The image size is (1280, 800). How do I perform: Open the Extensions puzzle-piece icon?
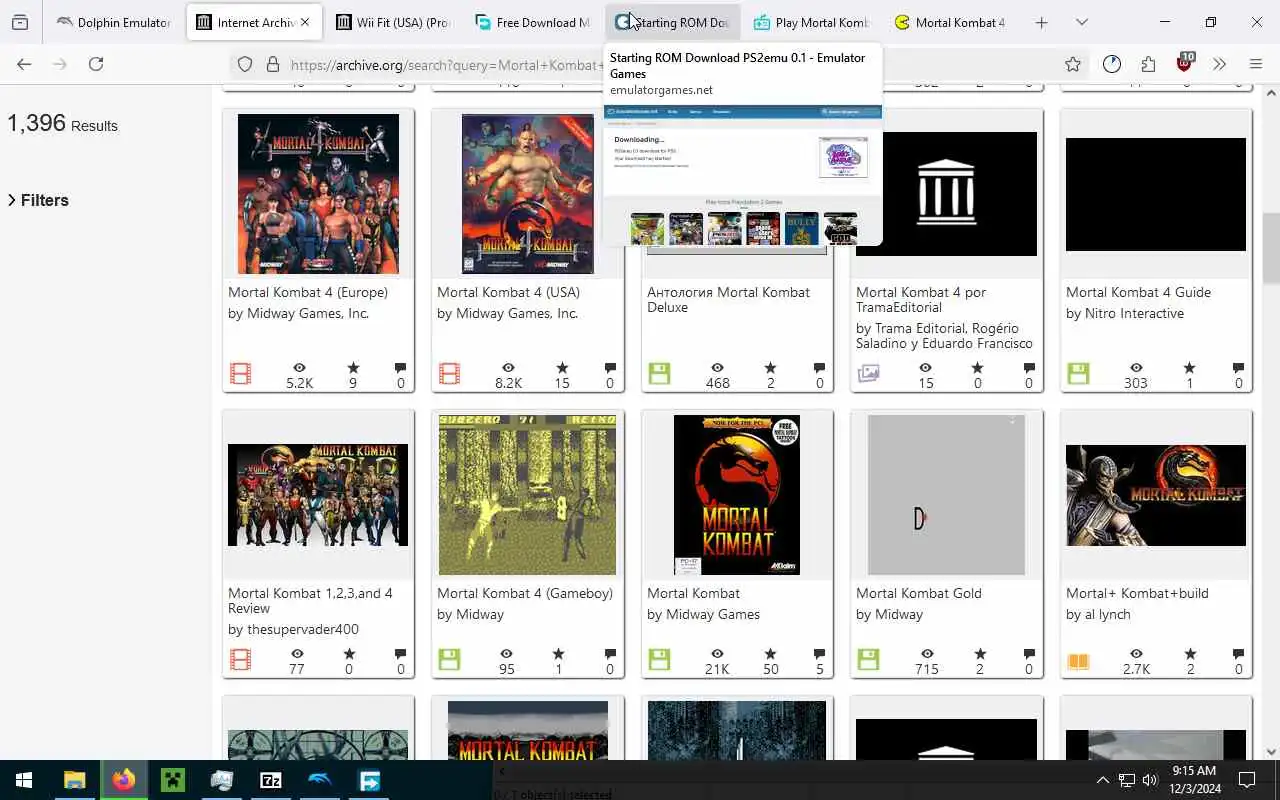point(1148,64)
